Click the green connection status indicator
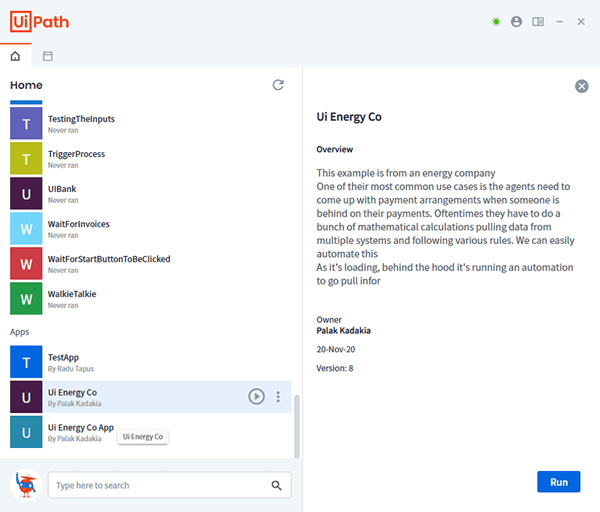The image size is (600, 512). pos(496,22)
